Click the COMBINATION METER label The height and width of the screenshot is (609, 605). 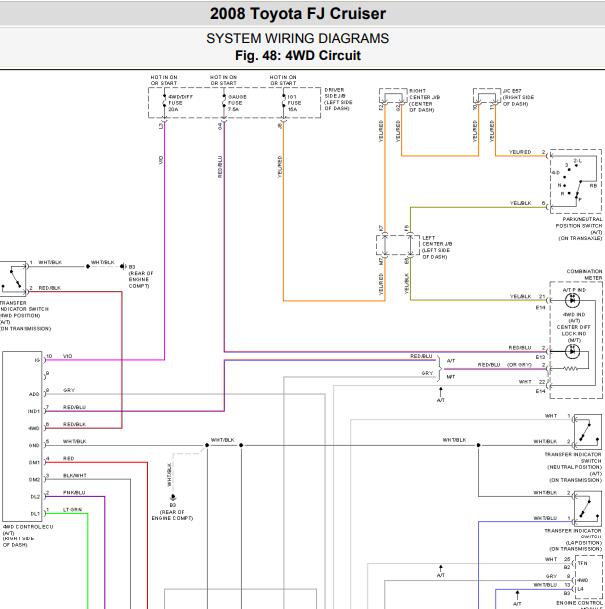(584, 275)
